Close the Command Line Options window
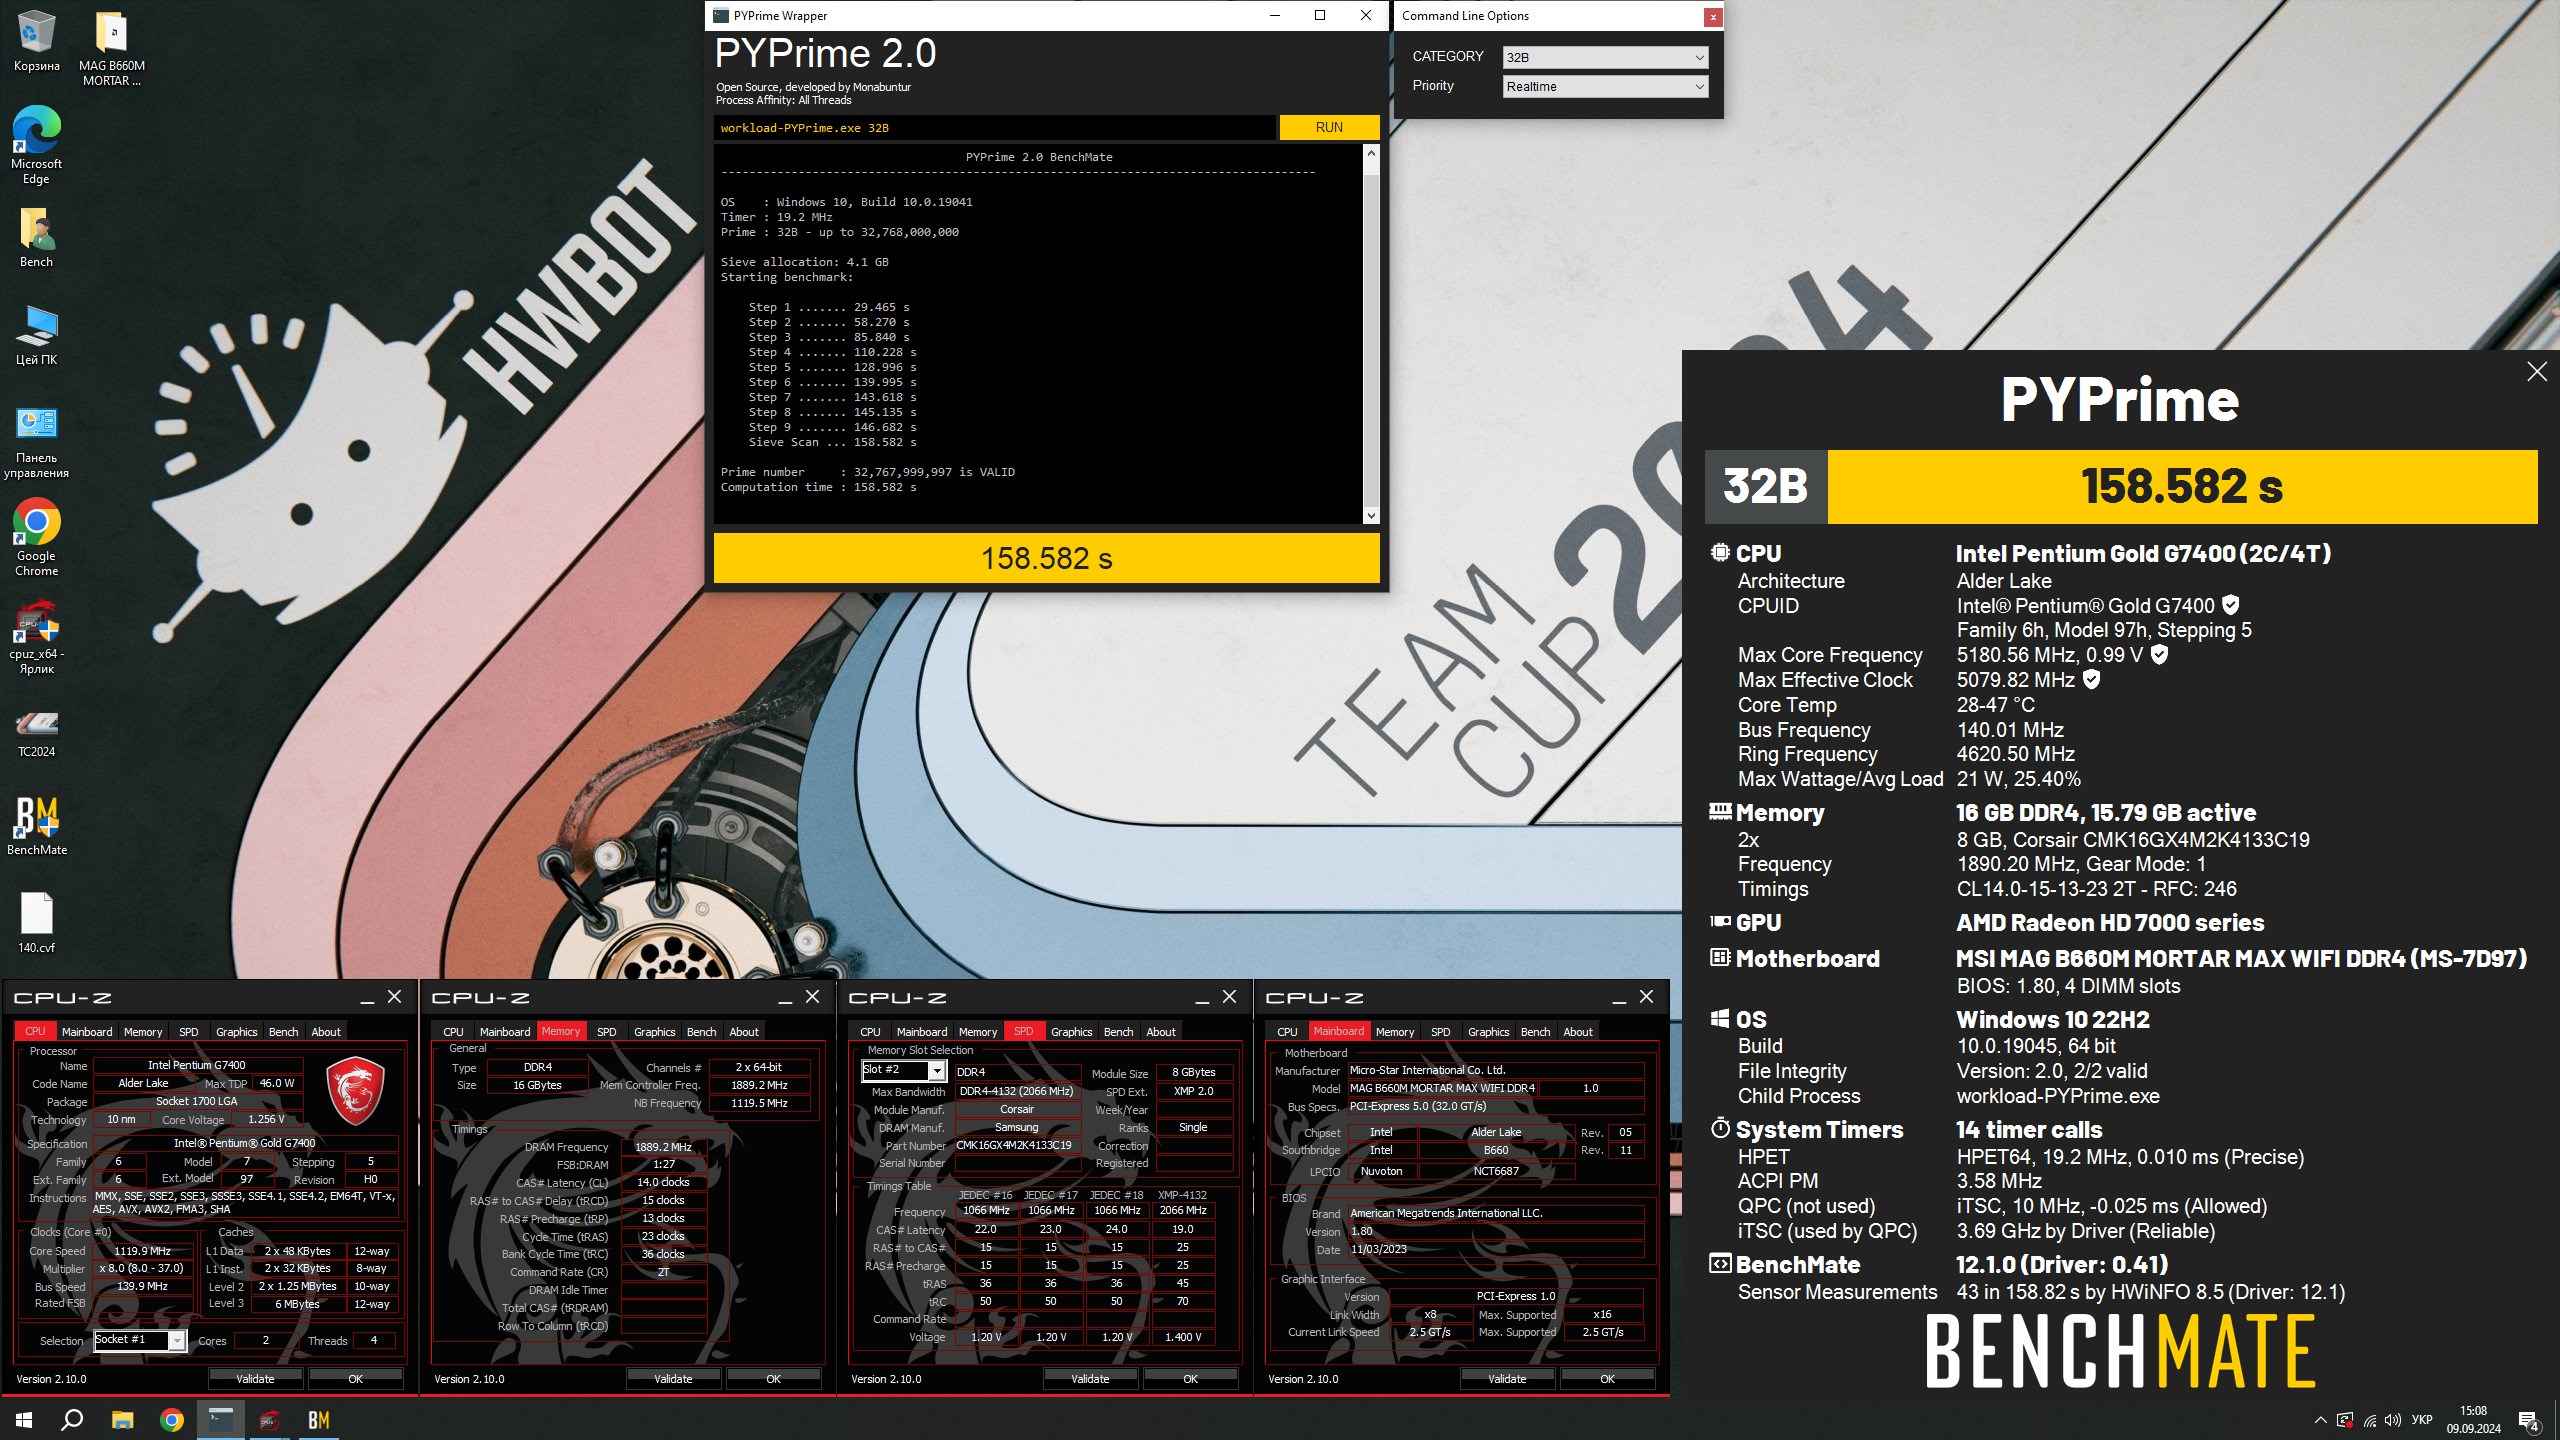2560x1440 pixels. (x=1712, y=16)
